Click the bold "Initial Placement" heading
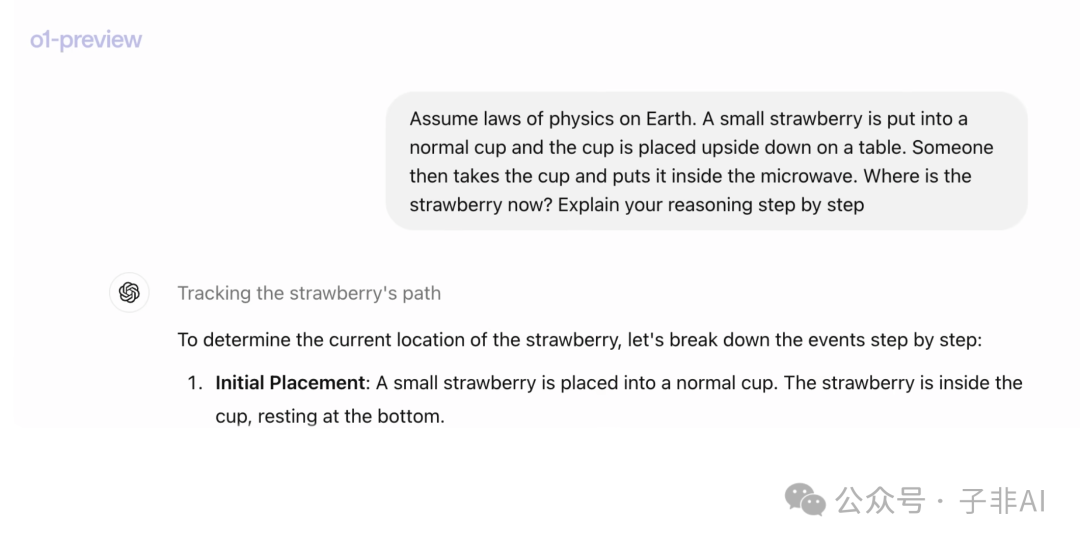 (x=290, y=383)
